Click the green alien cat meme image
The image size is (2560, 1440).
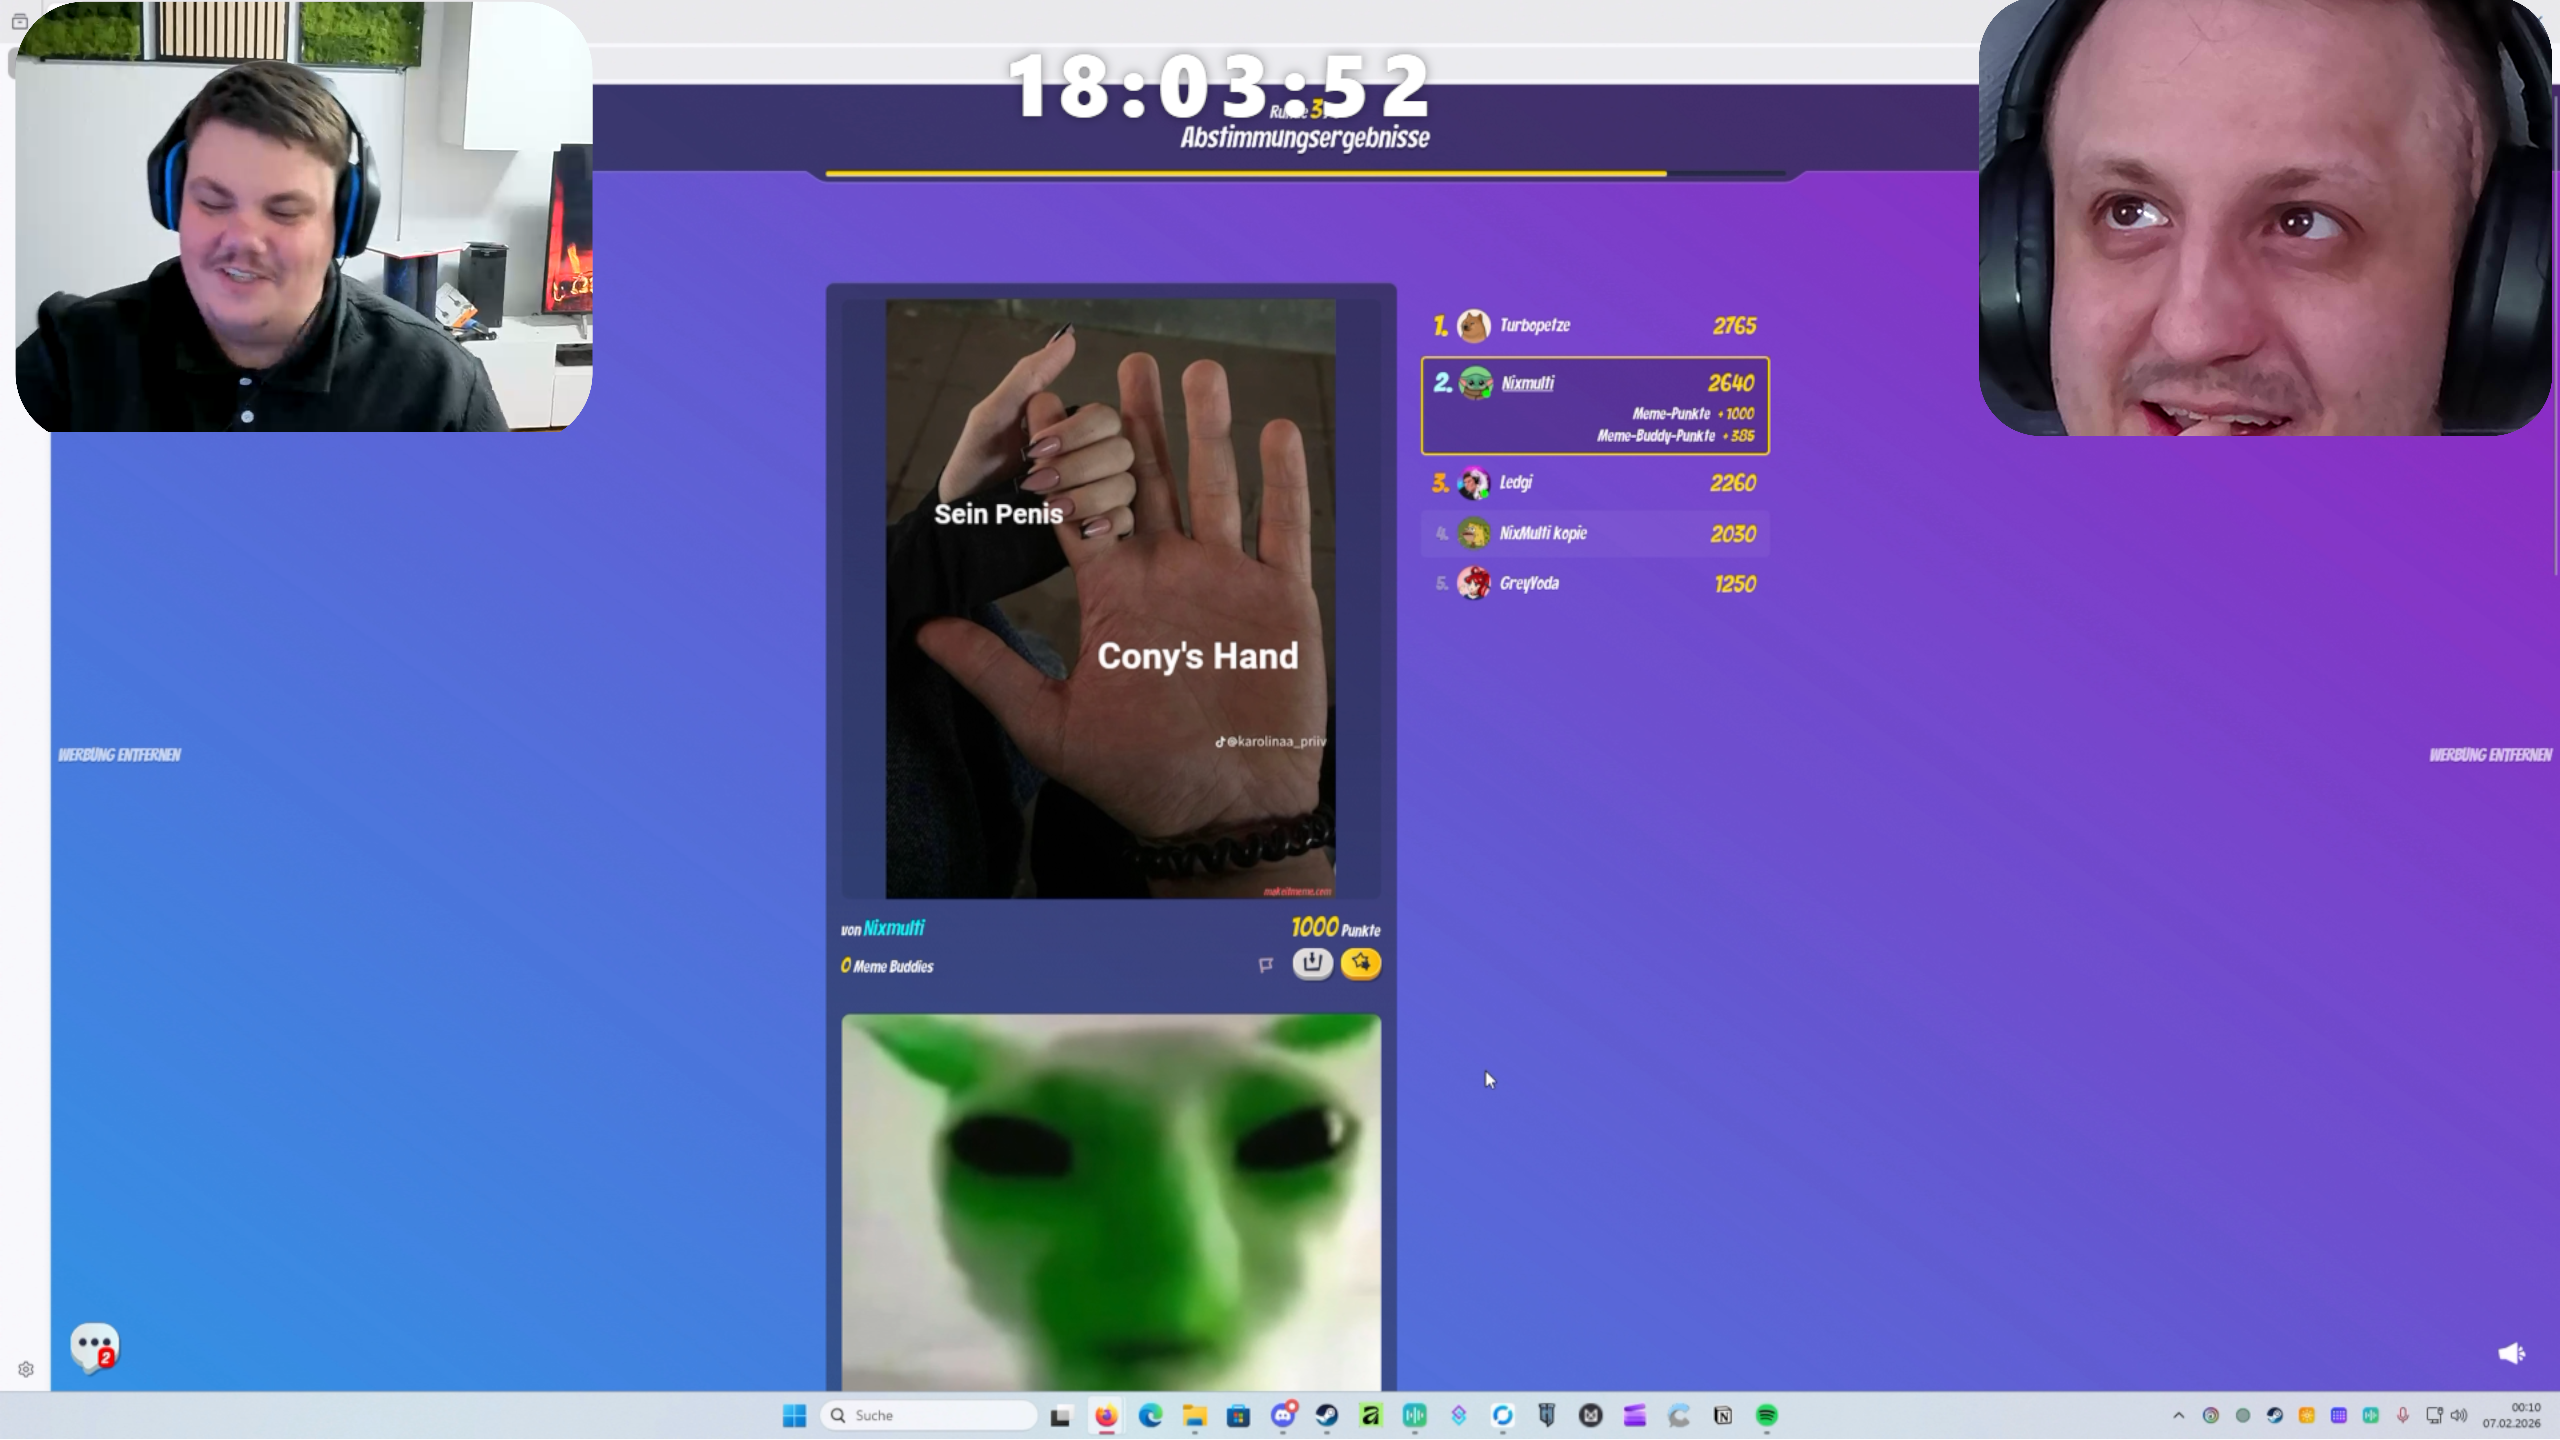coord(1111,1202)
